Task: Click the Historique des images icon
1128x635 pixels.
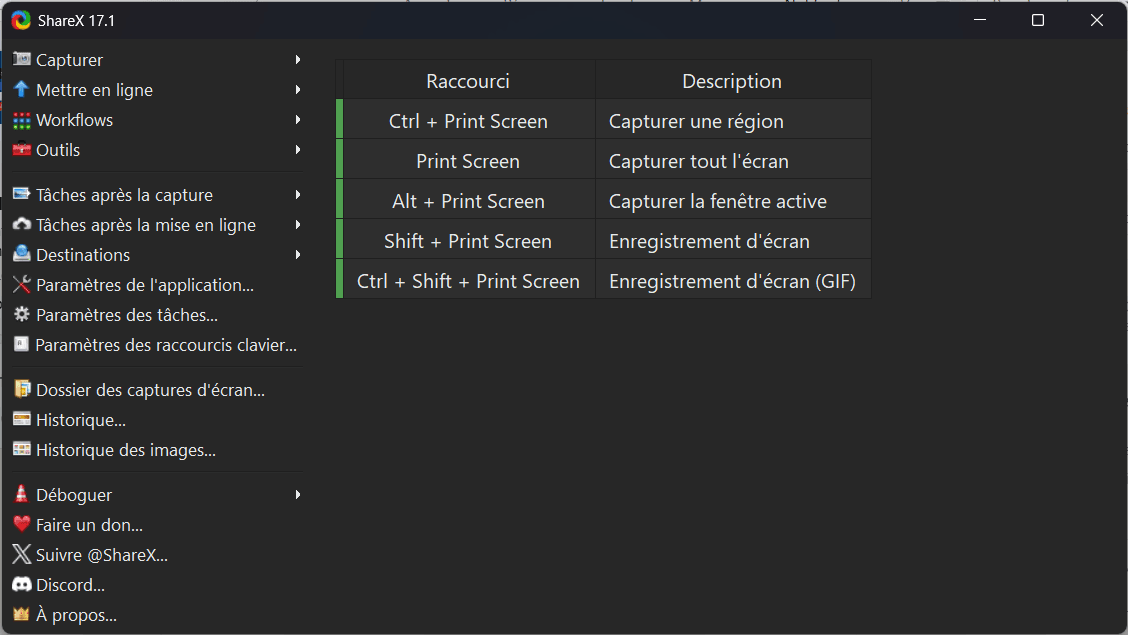Action: (22, 449)
